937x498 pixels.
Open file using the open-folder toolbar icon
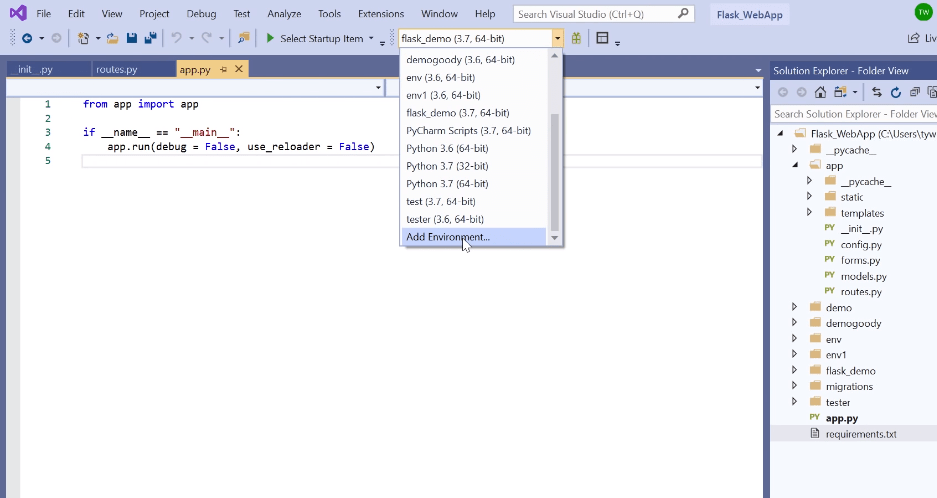tap(112, 38)
